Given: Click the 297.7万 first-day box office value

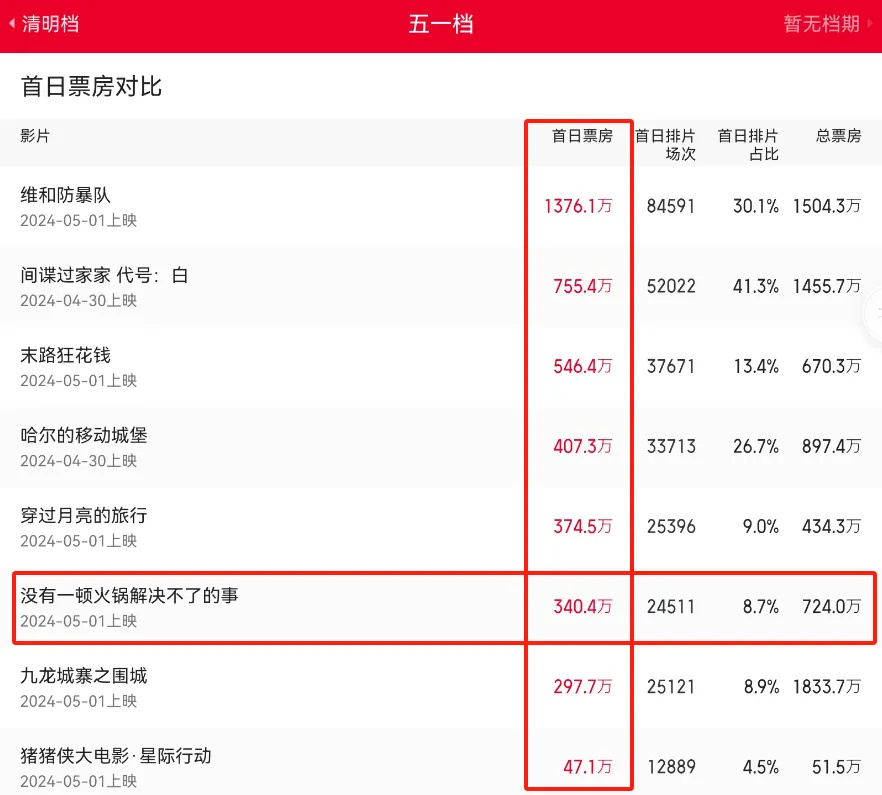Looking at the screenshot, I should (583, 686).
